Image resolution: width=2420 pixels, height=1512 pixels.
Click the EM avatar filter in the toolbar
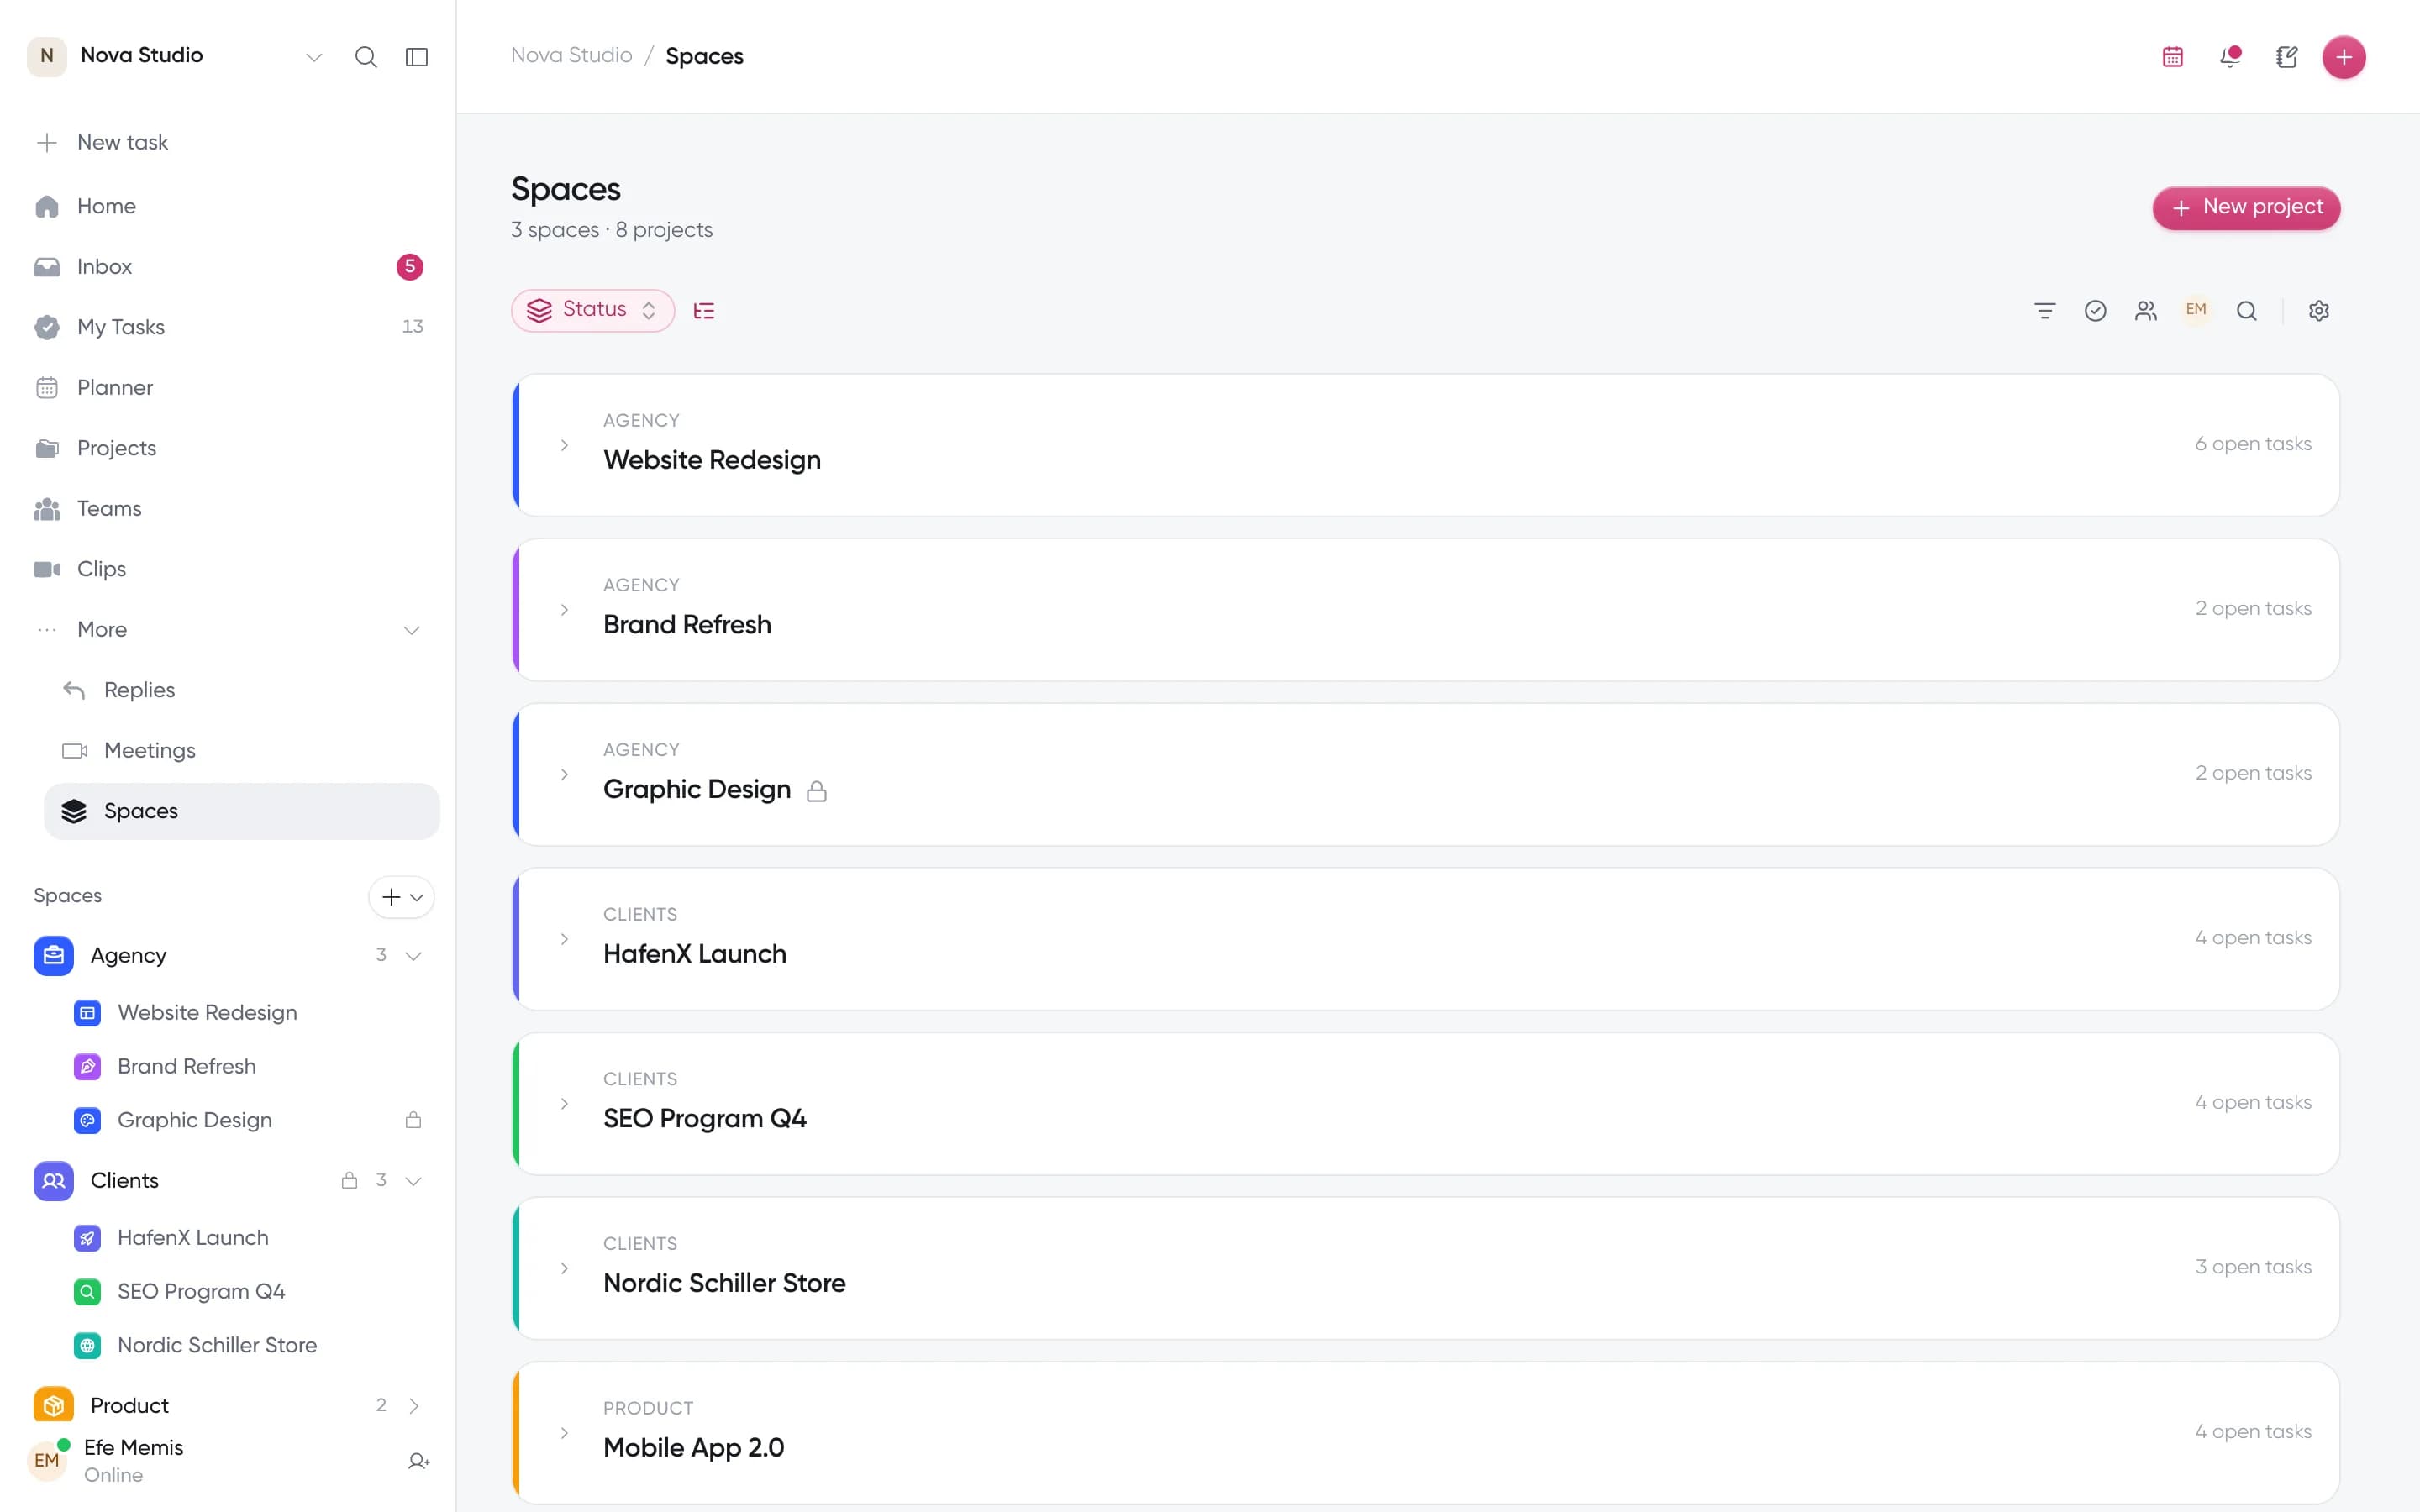[2196, 310]
